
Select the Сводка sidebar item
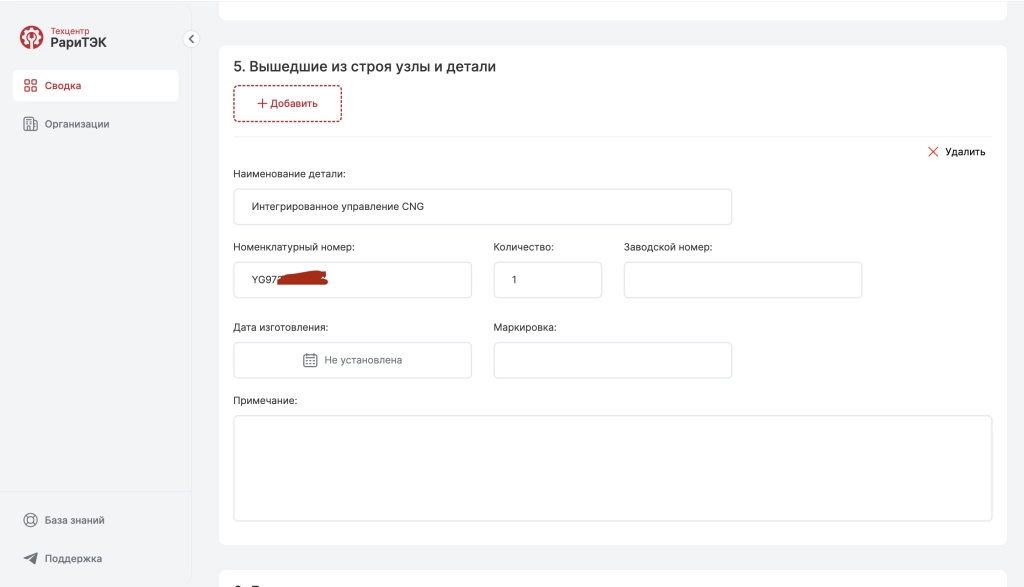pos(63,85)
